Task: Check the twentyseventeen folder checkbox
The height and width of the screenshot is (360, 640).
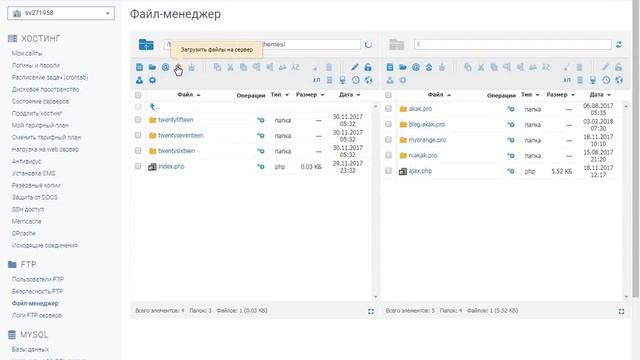Action: (x=138, y=135)
